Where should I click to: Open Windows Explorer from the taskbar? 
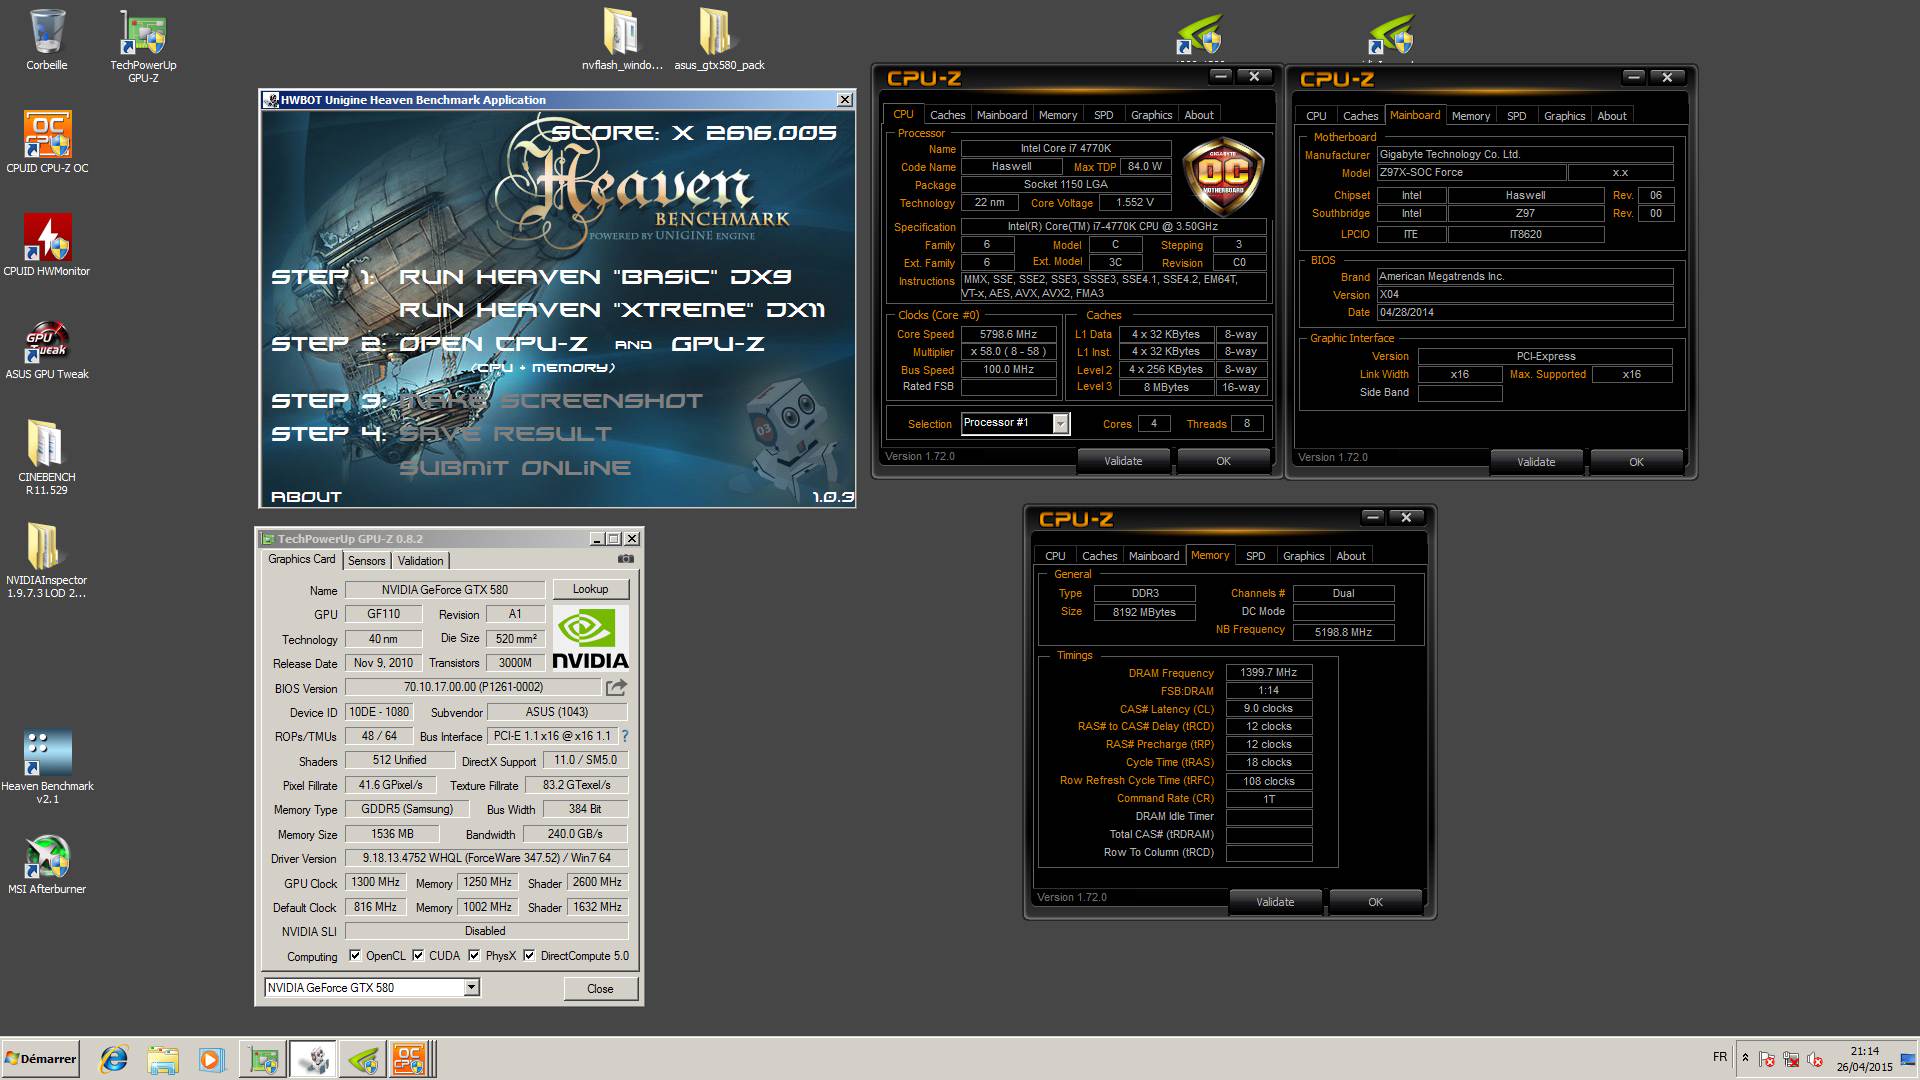point(162,1059)
